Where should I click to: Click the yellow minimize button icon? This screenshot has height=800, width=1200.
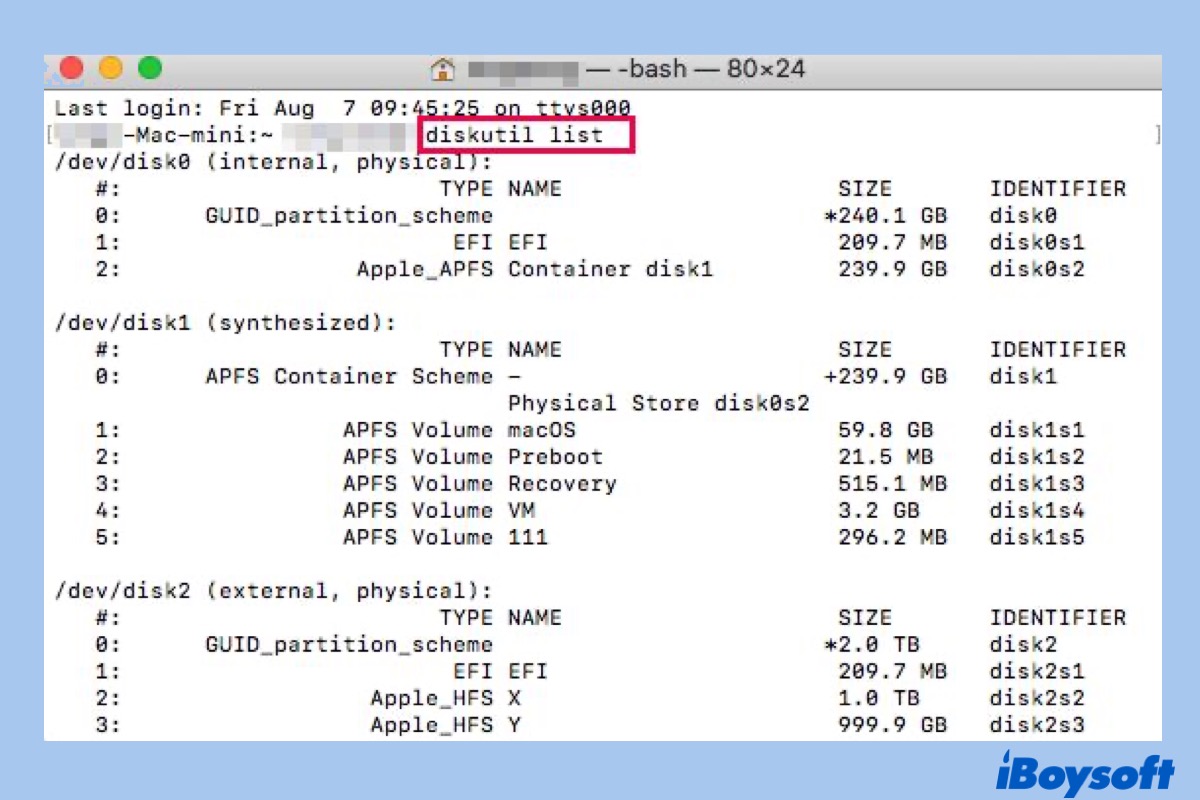pos(111,66)
